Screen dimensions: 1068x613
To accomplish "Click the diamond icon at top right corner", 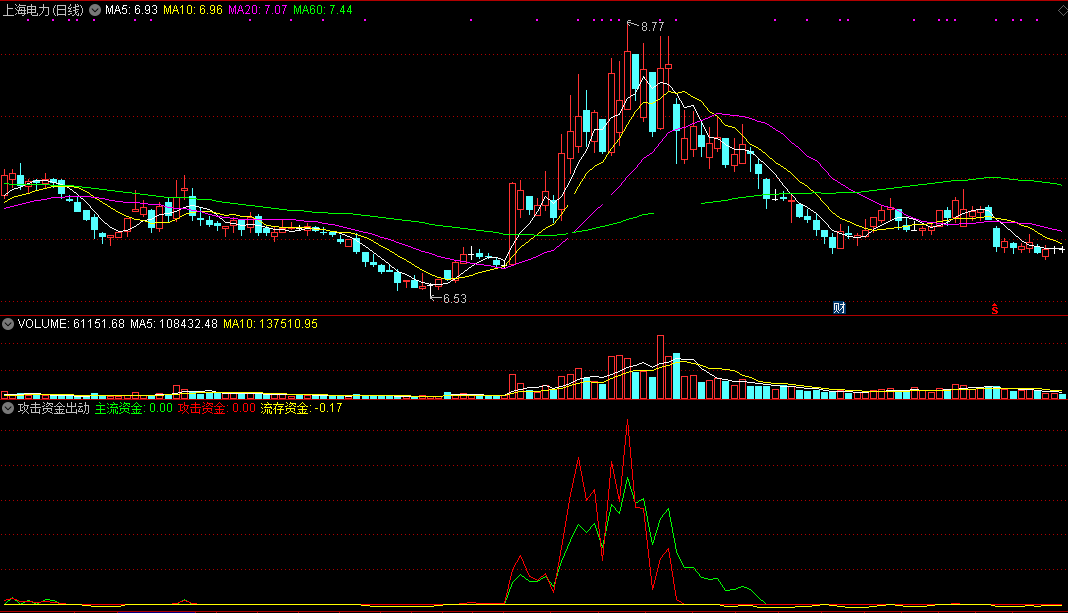I will click(1063, 10).
